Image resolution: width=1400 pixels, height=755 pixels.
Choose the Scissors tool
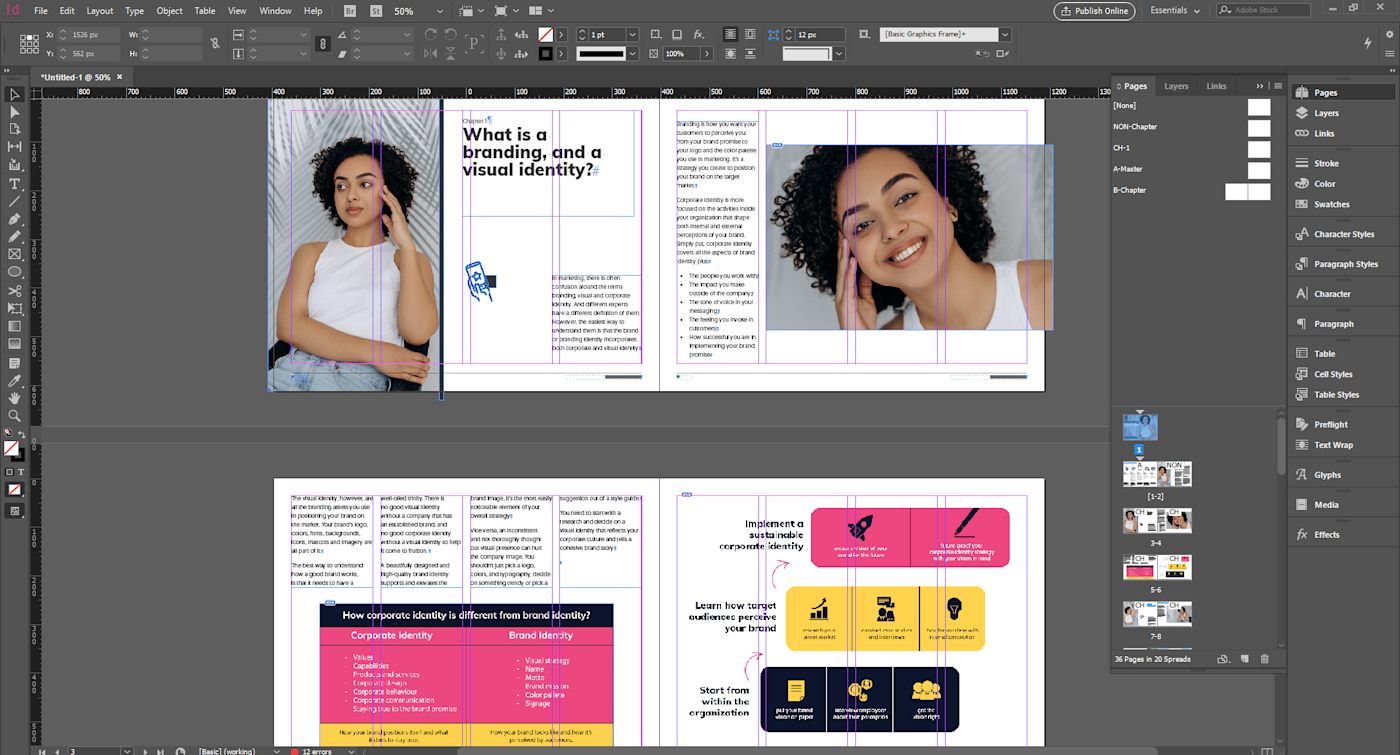tap(14, 291)
